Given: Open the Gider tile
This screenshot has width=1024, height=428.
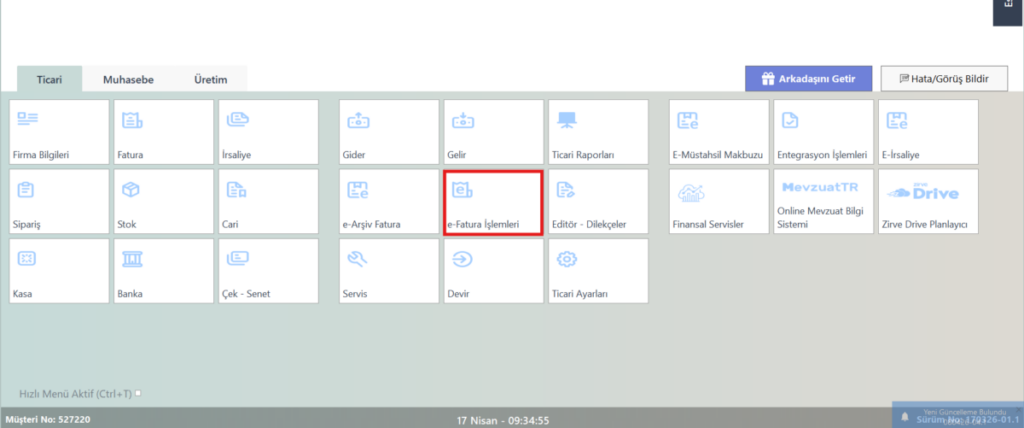Looking at the screenshot, I should click(x=389, y=132).
